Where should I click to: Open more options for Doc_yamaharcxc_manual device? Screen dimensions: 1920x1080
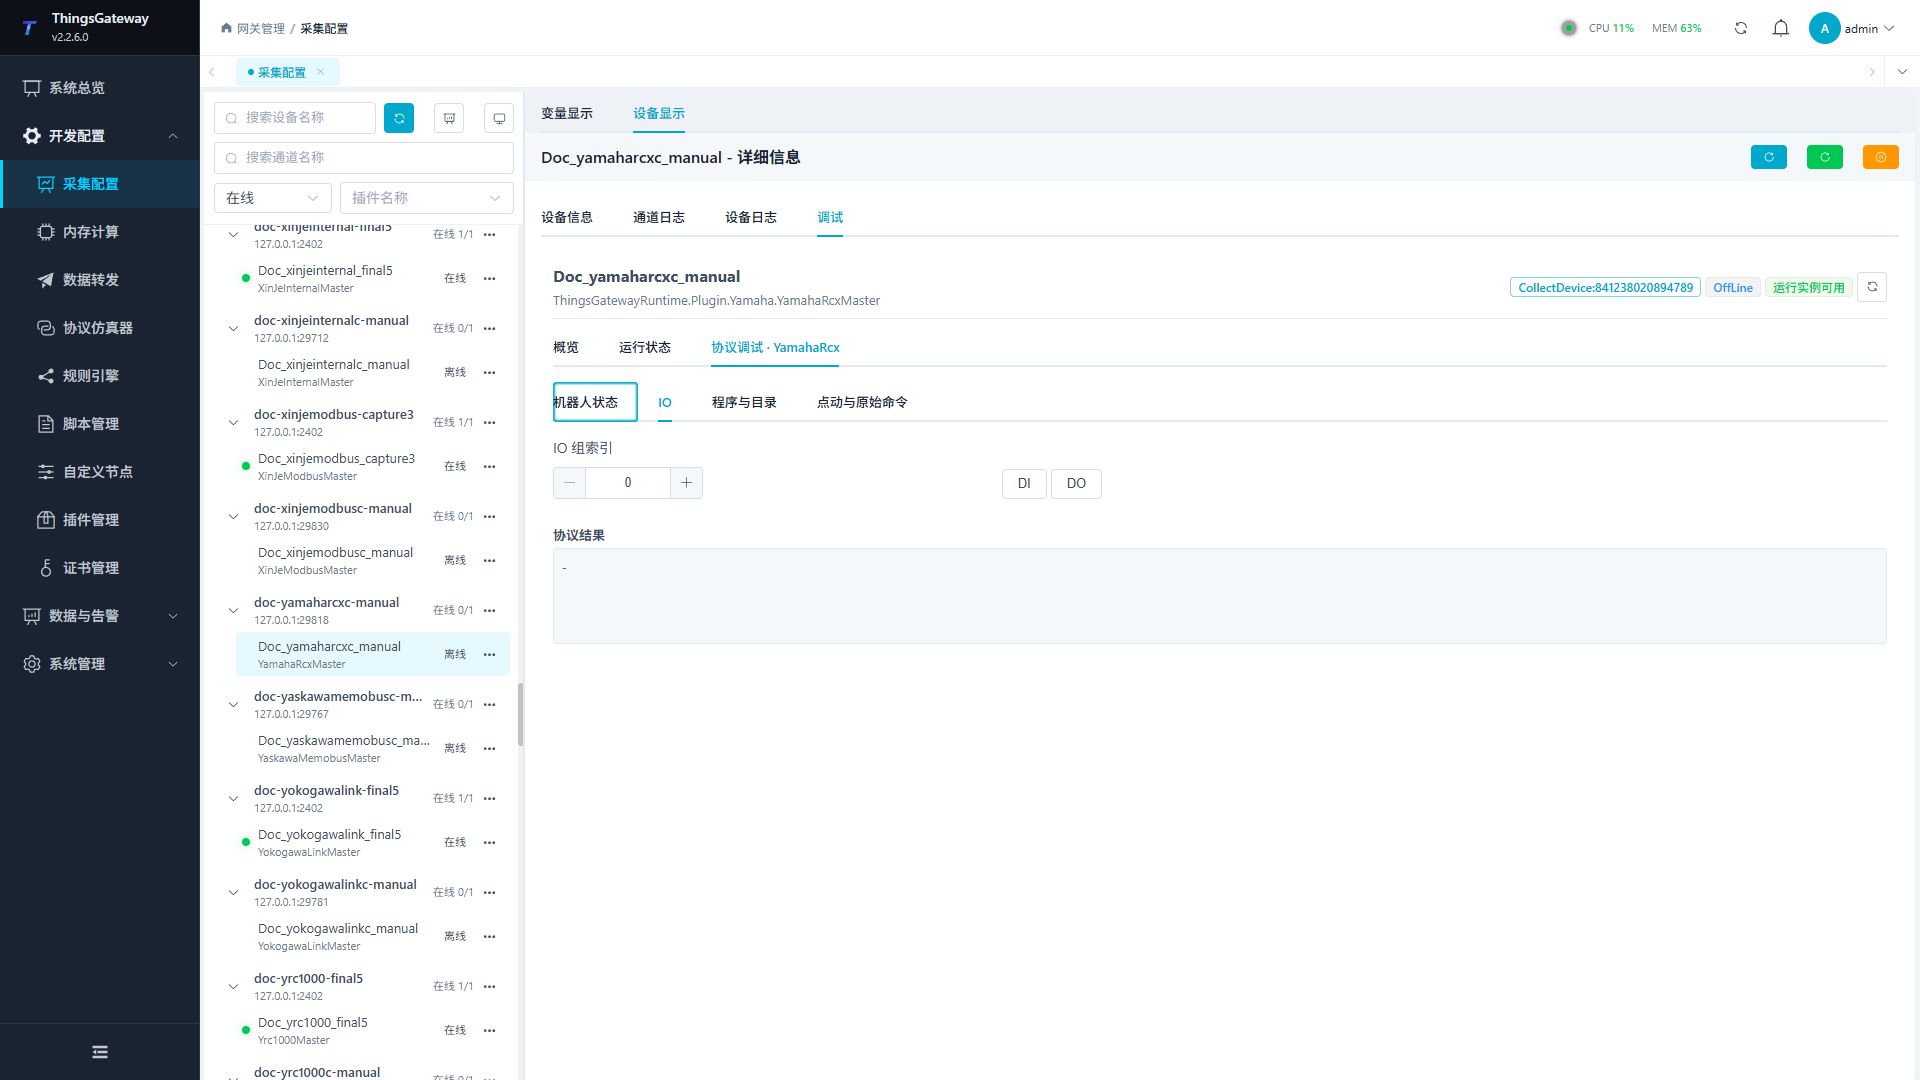(x=490, y=655)
